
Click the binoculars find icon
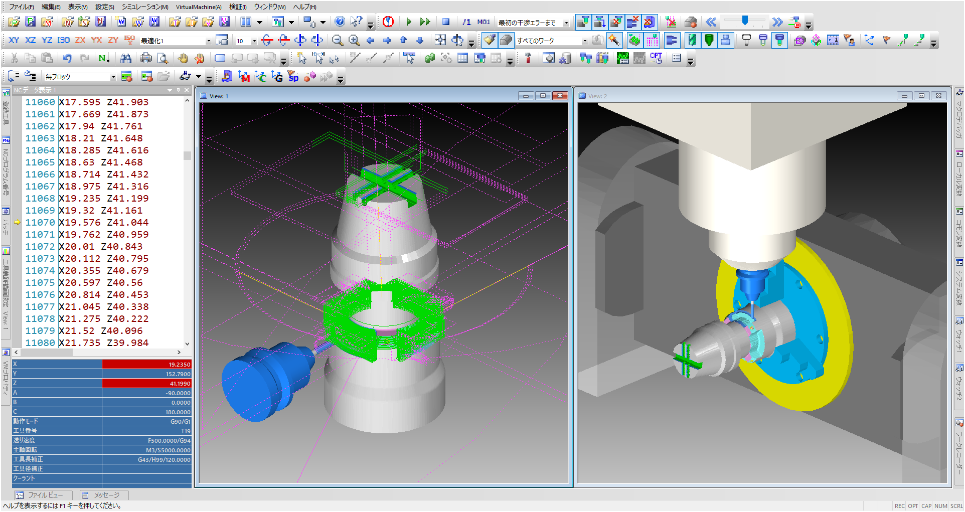click(x=126, y=58)
